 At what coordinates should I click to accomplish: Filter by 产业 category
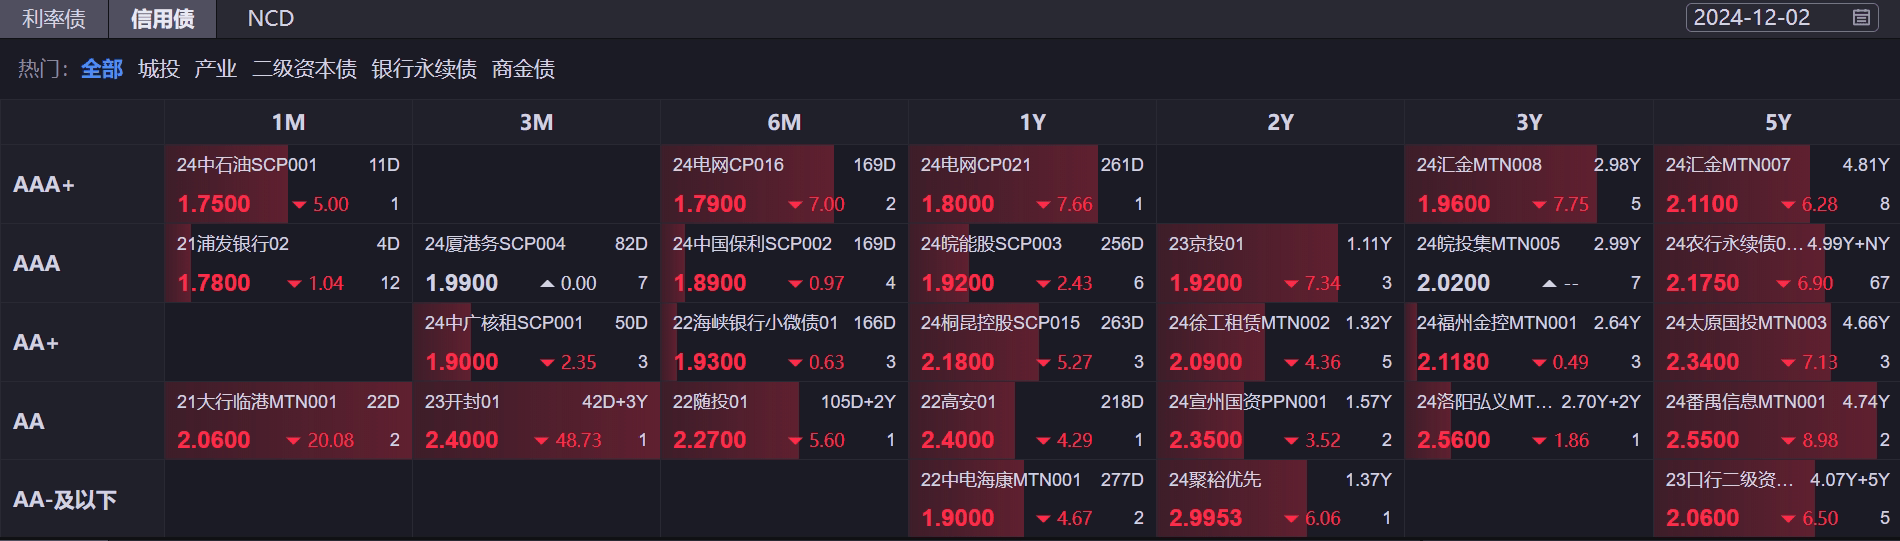(x=215, y=69)
